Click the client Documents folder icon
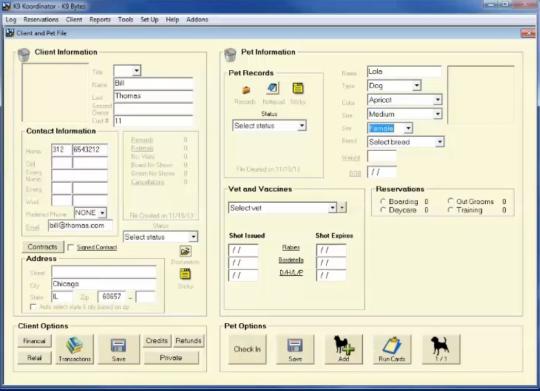Image resolution: width=540 pixels, height=391 pixels. click(185, 251)
